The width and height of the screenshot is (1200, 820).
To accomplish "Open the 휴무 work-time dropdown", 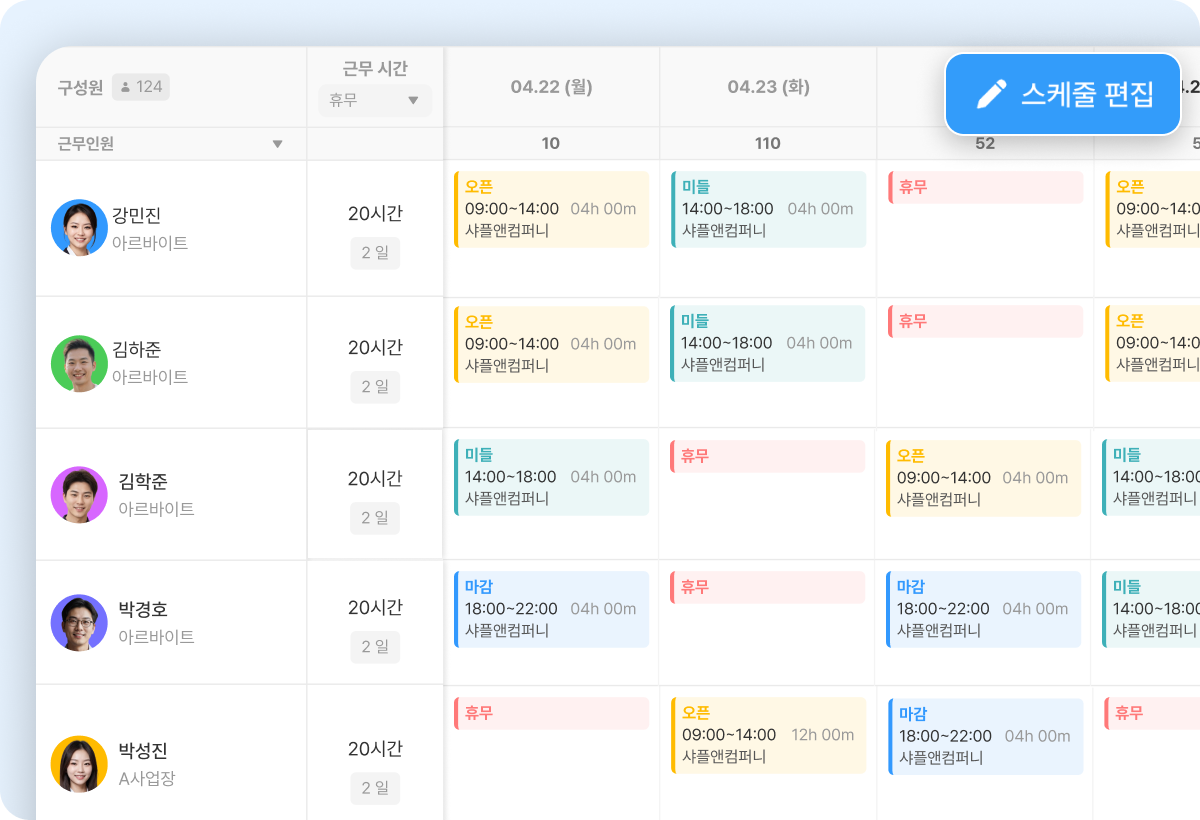I will point(375,100).
